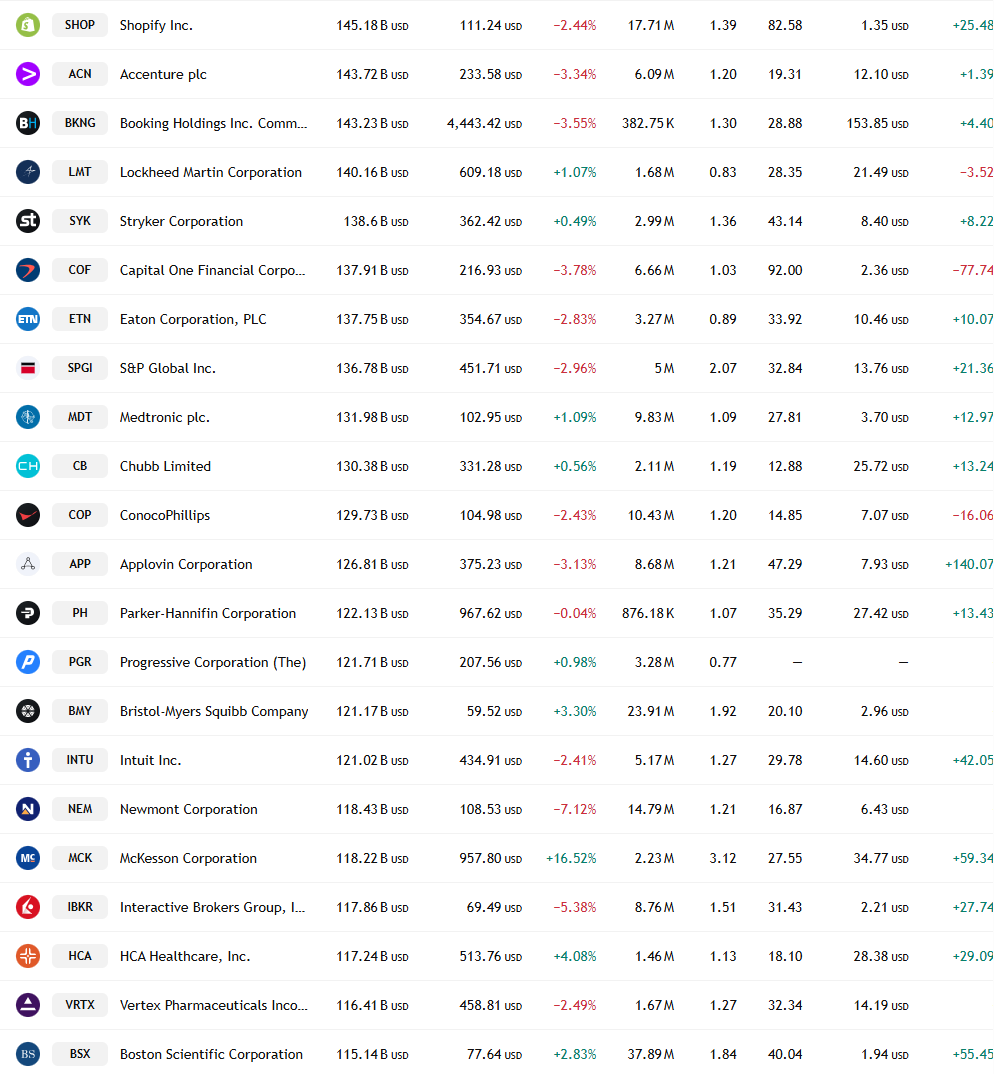Click the Booking Holdings logo icon
The width and height of the screenshot is (994, 1074).
click(28, 123)
